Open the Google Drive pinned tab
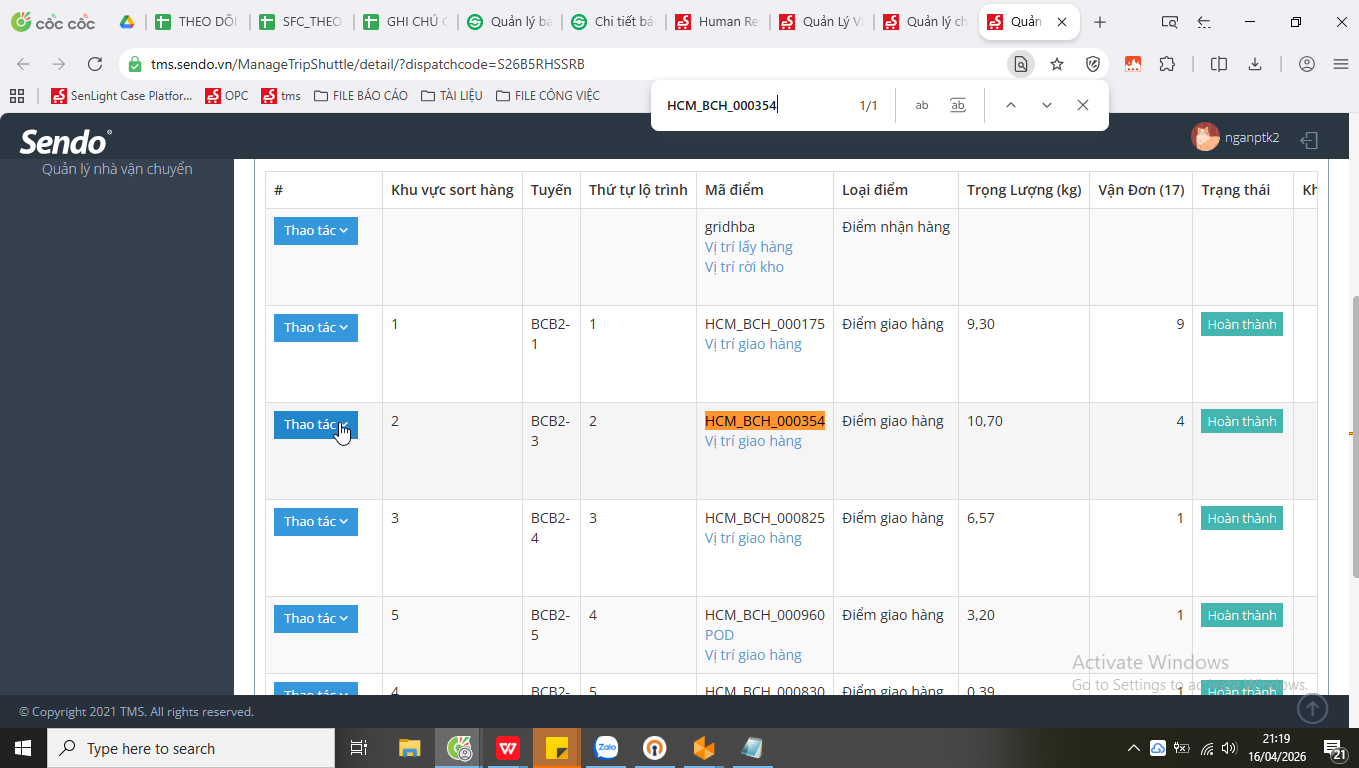Image resolution: width=1359 pixels, height=768 pixels. pos(127,22)
